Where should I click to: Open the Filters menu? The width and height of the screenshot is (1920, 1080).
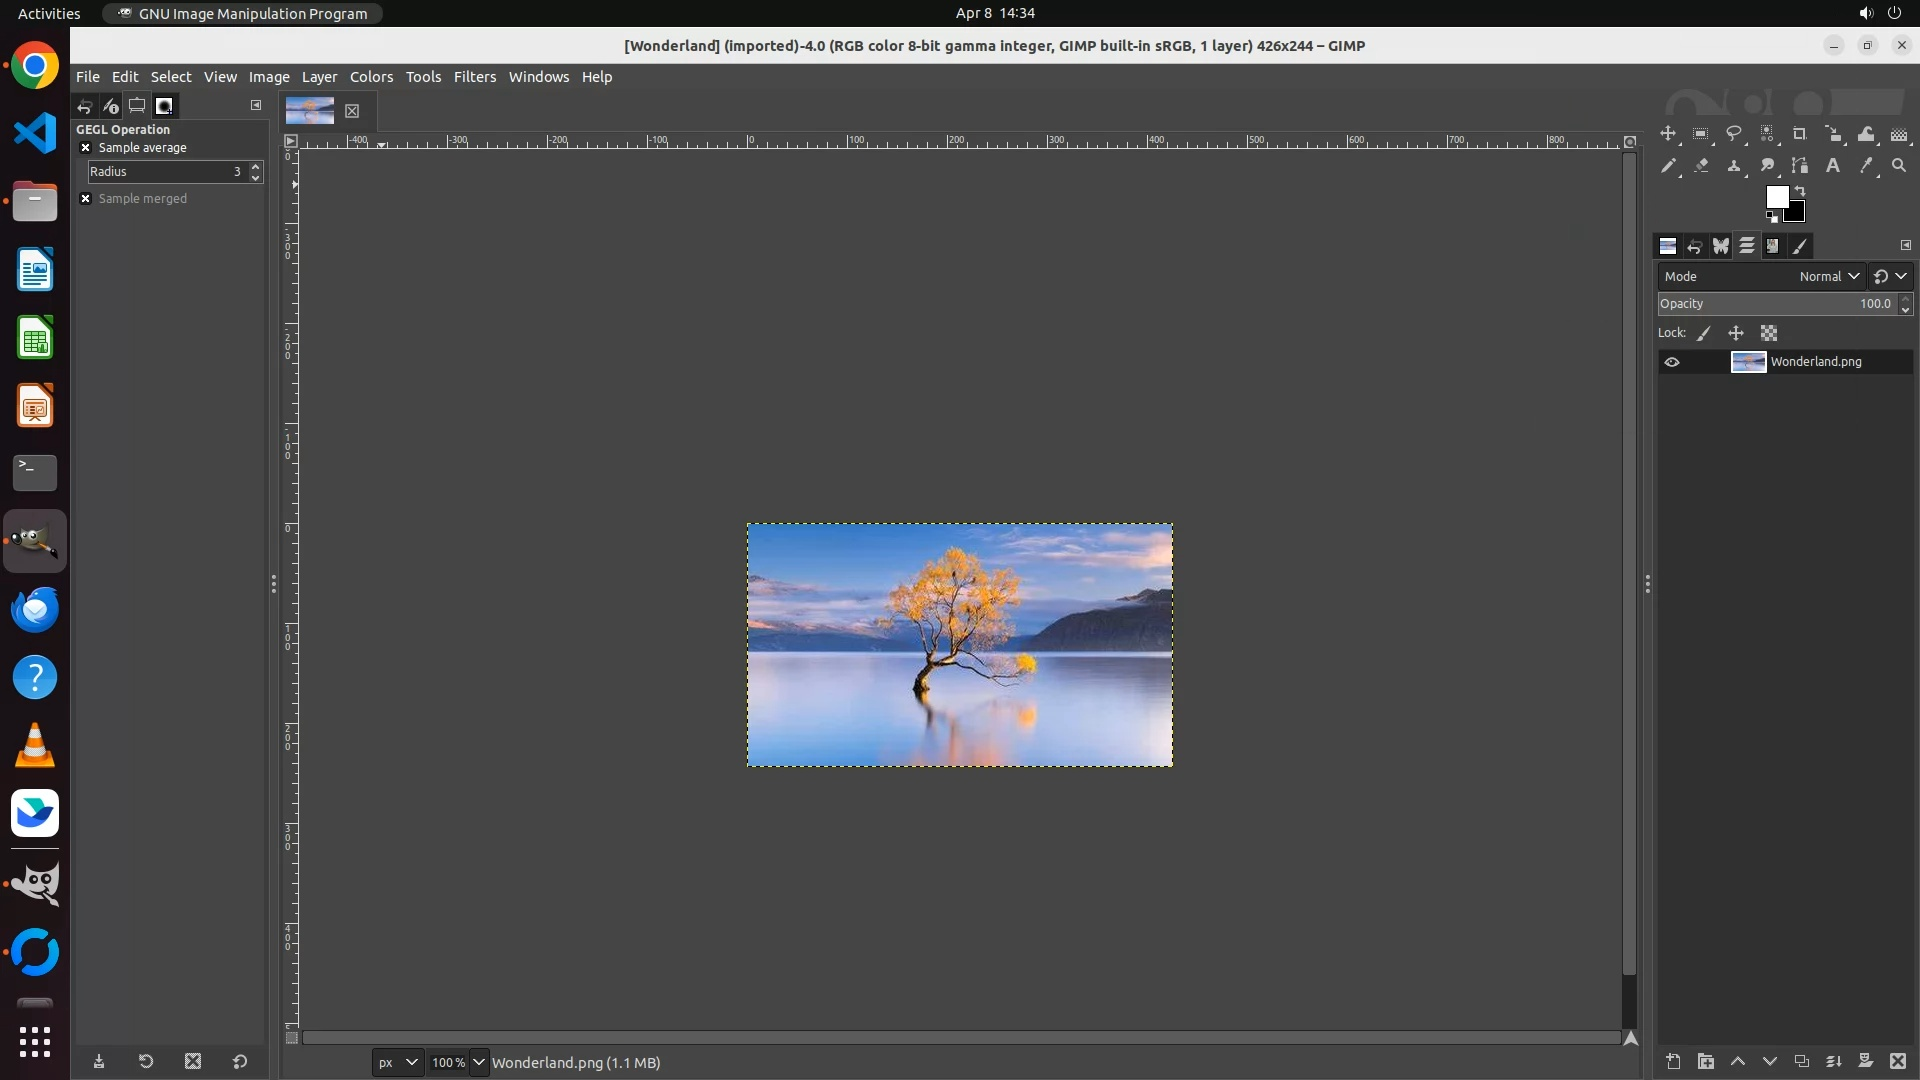[474, 77]
